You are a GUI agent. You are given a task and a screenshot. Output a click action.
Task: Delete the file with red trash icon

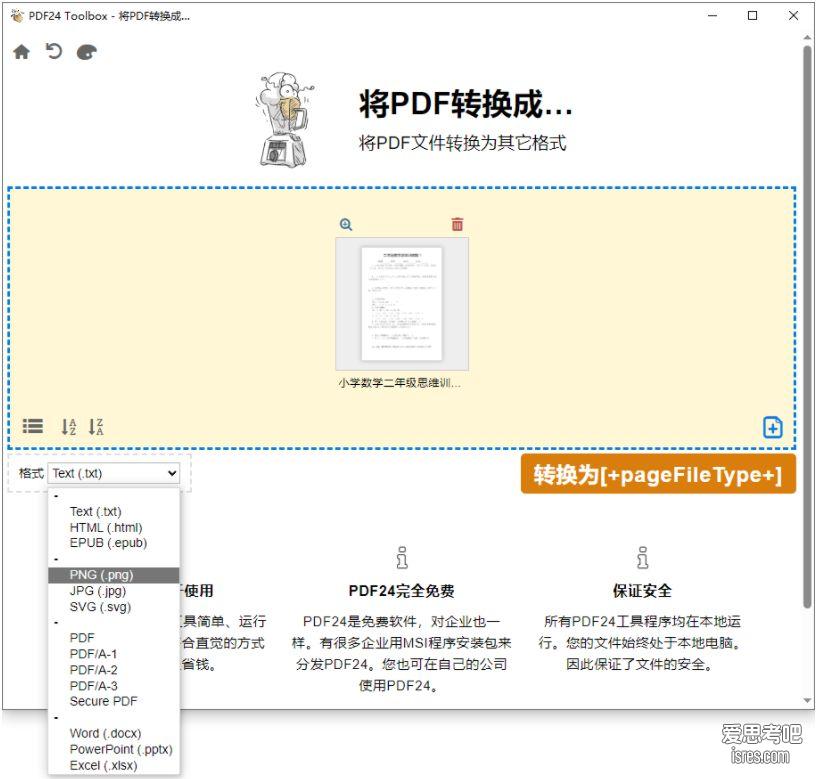pyautogui.click(x=457, y=224)
